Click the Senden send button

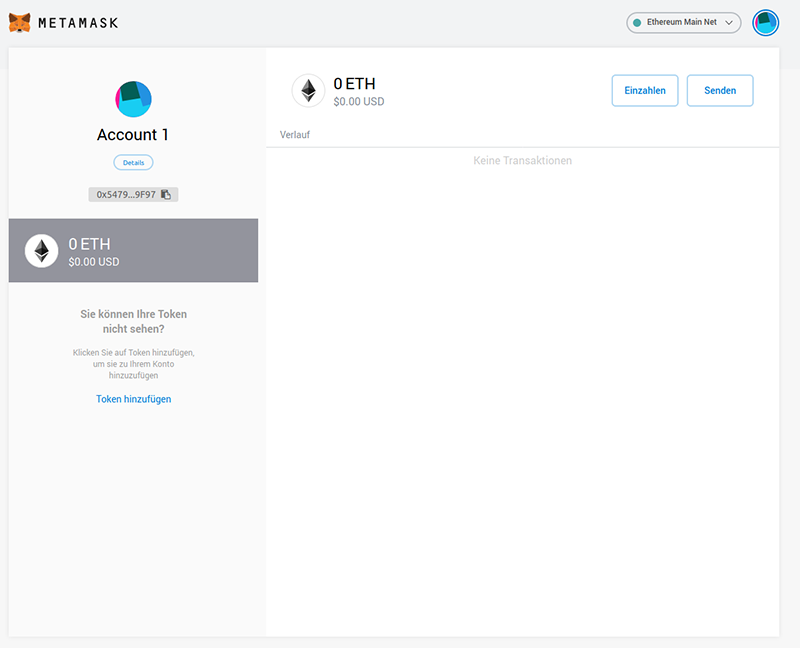coord(720,90)
